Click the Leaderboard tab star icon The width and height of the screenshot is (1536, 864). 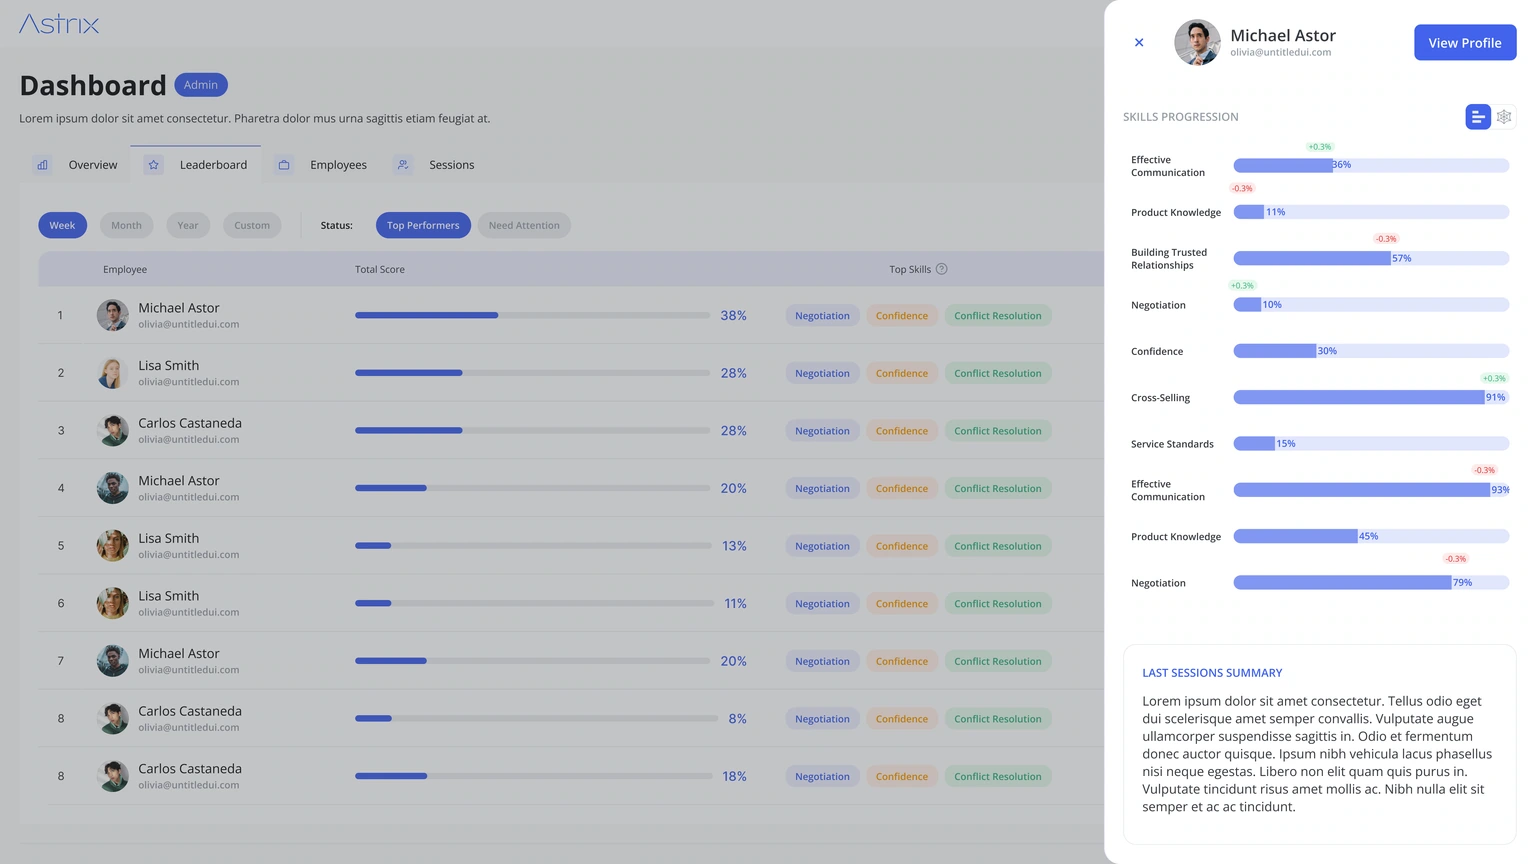[153, 165]
